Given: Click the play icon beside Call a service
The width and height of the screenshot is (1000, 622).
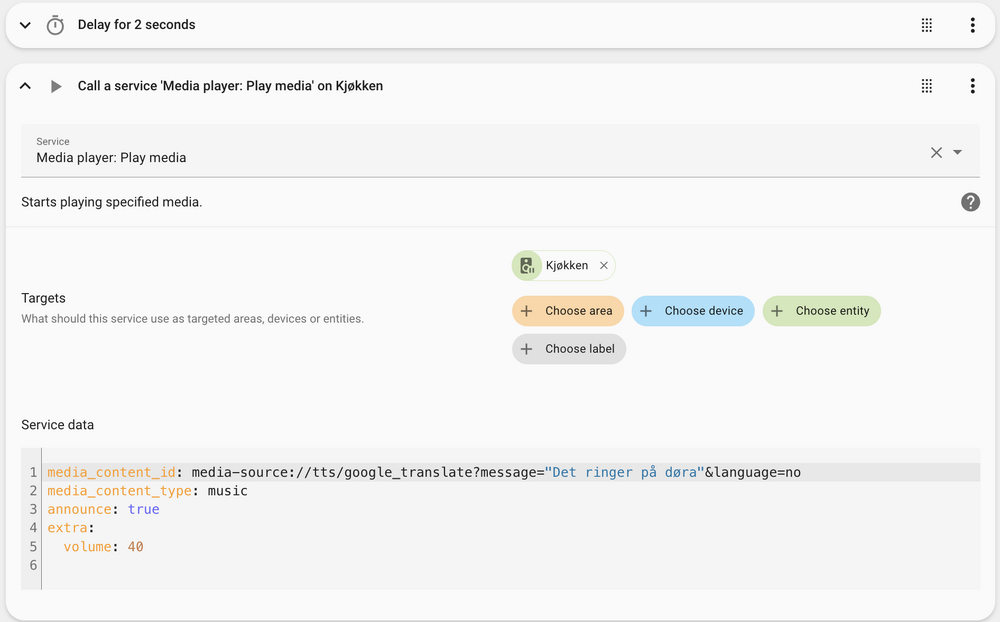Looking at the screenshot, I should (56, 86).
